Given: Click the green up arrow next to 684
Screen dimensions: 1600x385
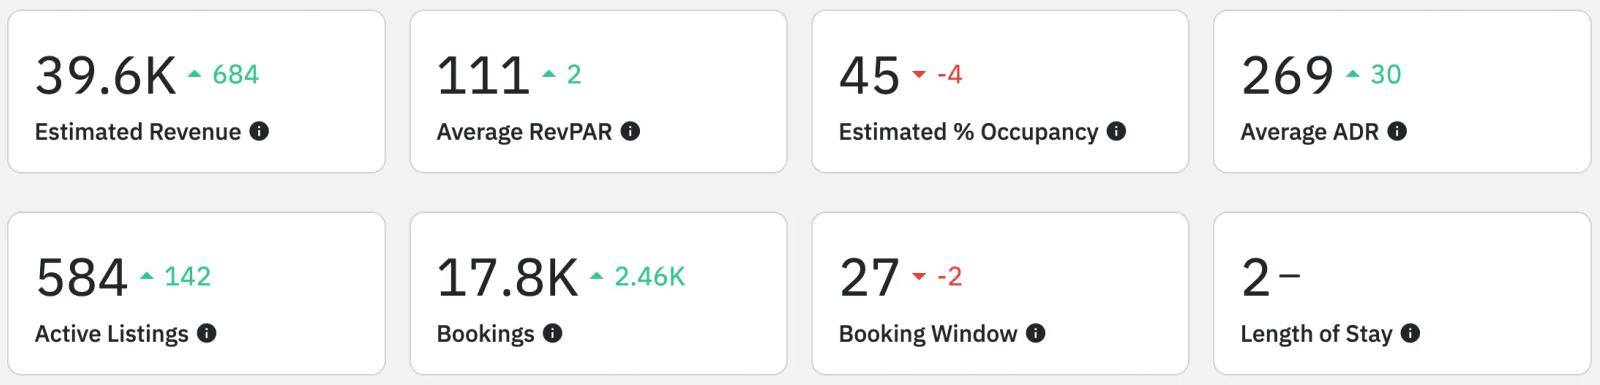Looking at the screenshot, I should point(194,74).
